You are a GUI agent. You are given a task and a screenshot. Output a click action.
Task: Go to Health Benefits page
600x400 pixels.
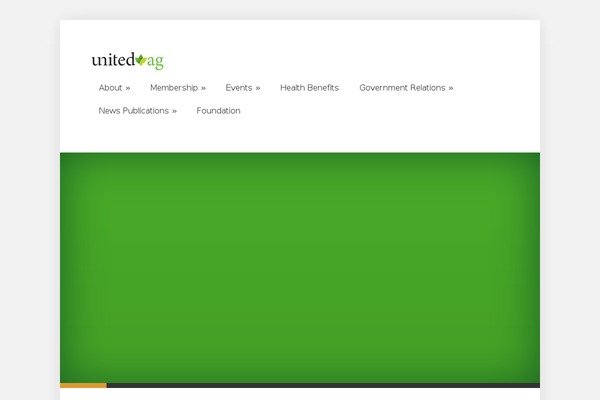(x=310, y=88)
